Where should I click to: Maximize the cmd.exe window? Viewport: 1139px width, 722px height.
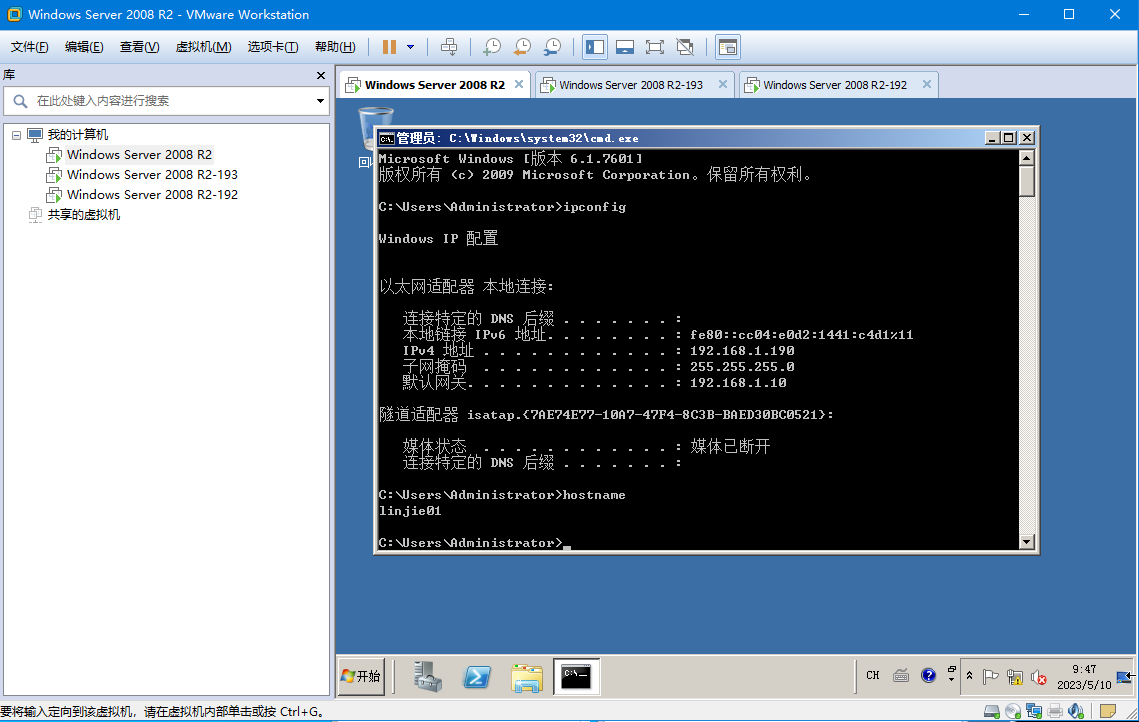pos(1009,138)
